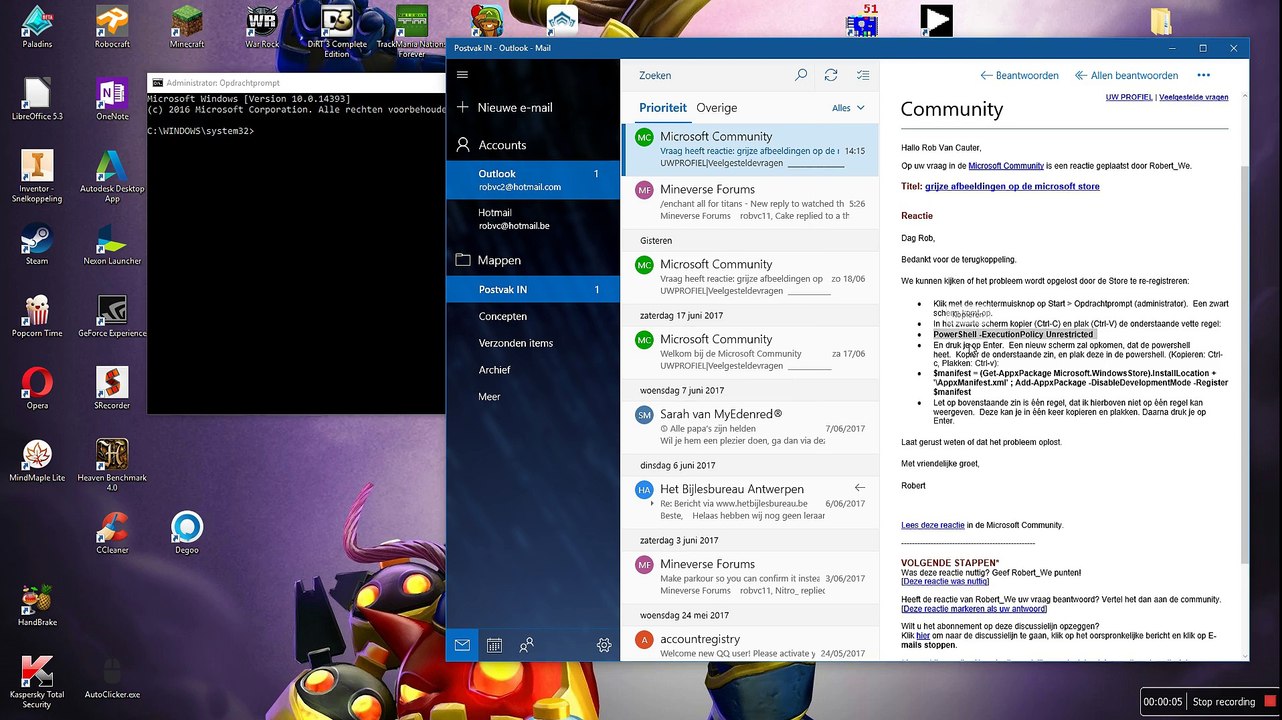Viewport: 1282px width, 720px height.
Task: Open the Het Bijlesbureau Antwerpen email
Action: pyautogui.click(x=749, y=501)
